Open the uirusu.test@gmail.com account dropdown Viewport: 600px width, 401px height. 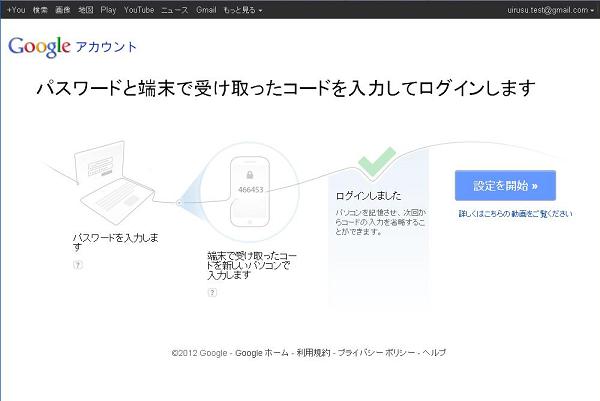(x=551, y=10)
